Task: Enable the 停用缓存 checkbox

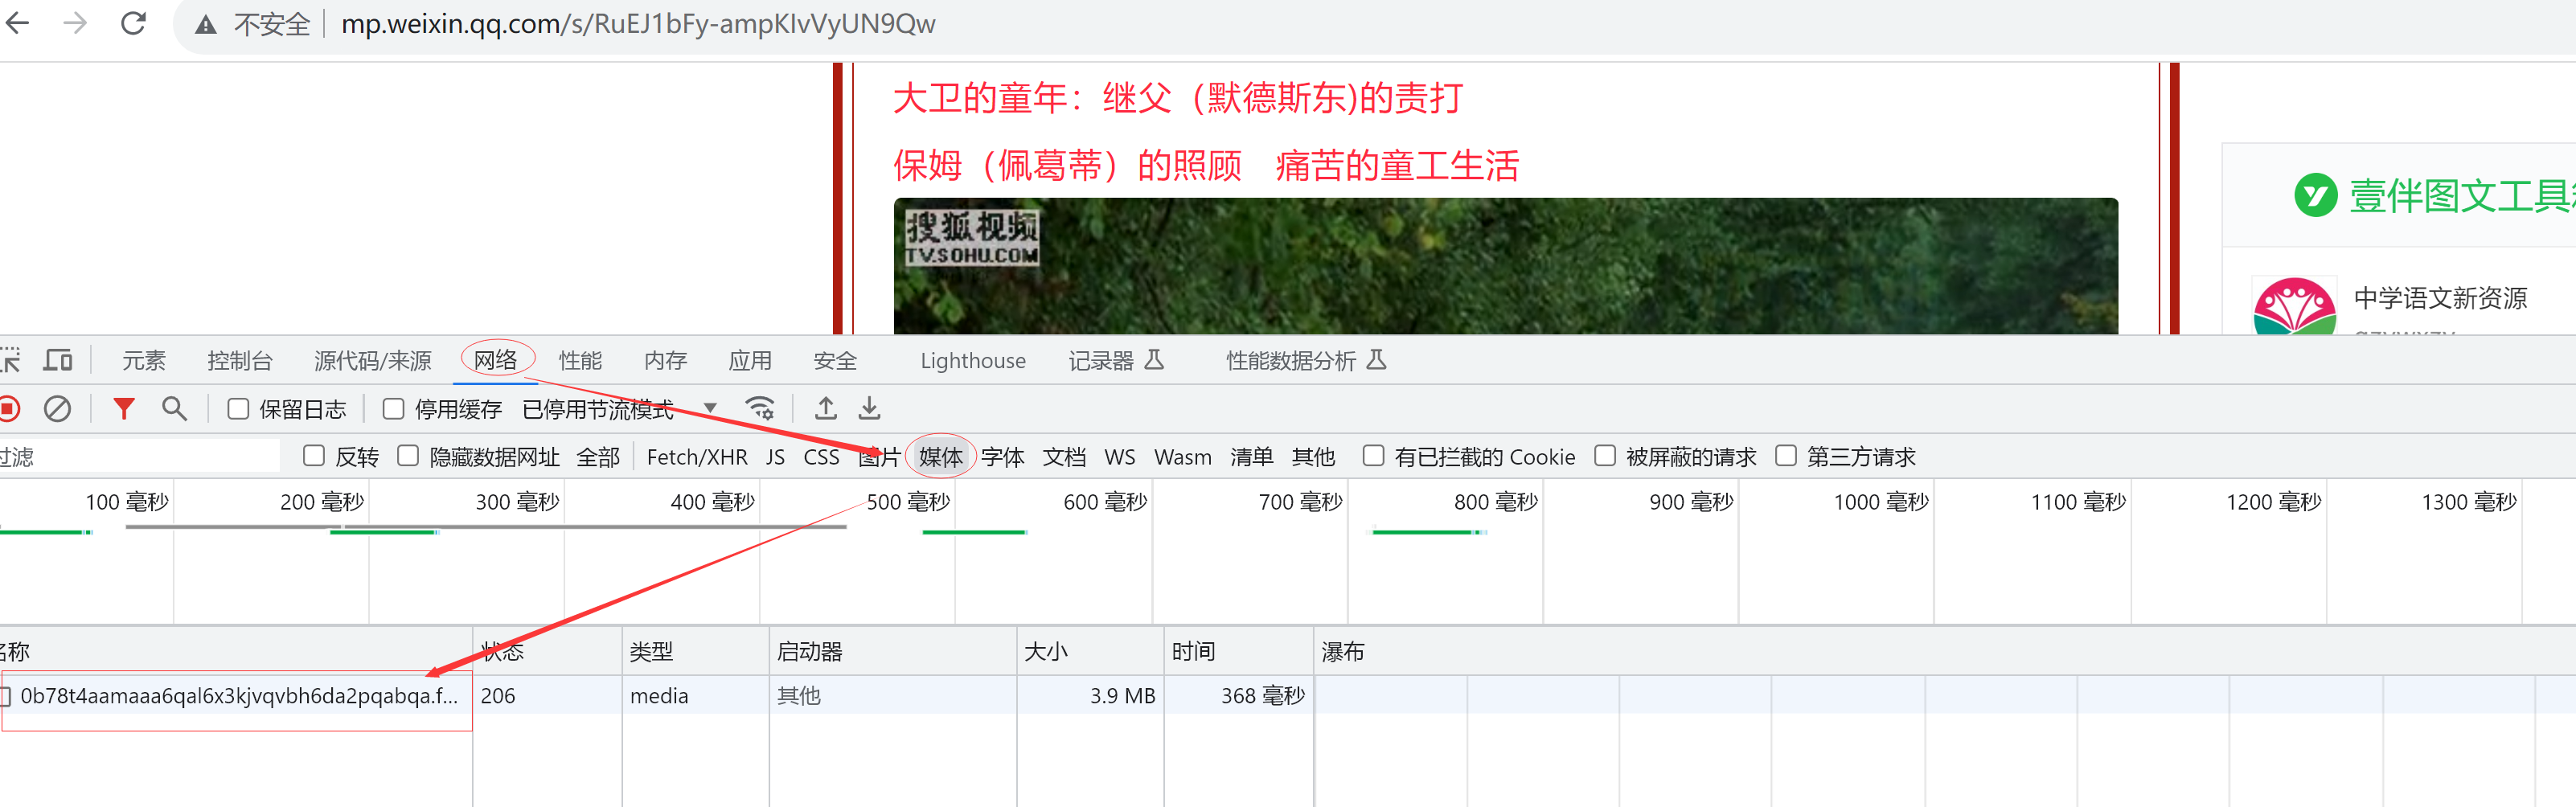Action: click(393, 408)
